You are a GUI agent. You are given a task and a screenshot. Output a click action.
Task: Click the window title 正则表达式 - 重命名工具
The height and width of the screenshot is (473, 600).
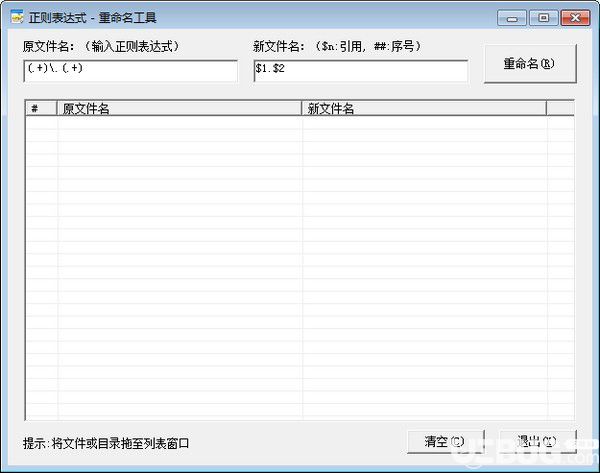(92, 18)
